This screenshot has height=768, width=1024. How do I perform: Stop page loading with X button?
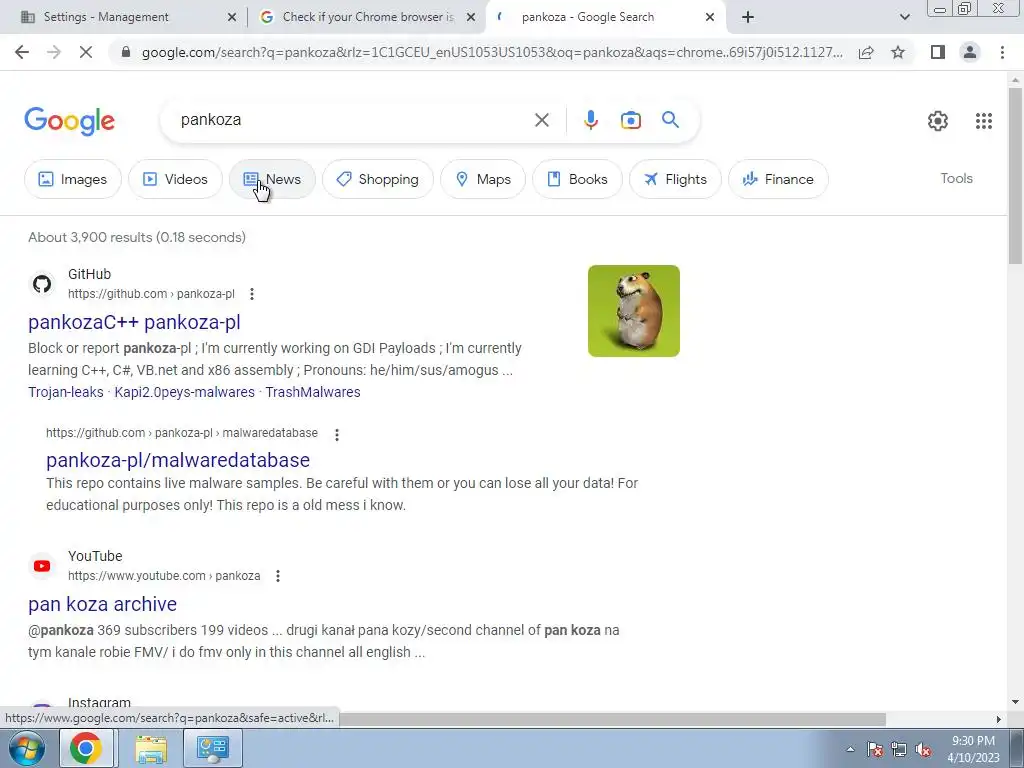tap(86, 52)
